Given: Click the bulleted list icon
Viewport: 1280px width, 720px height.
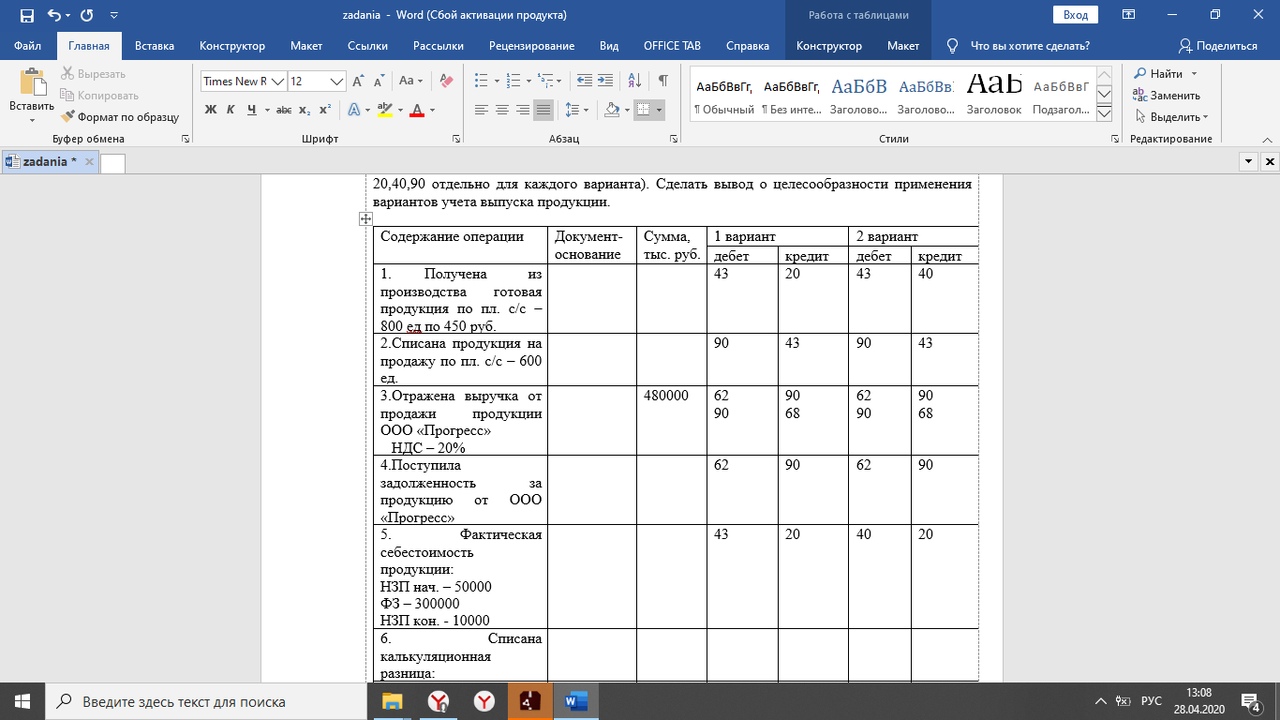Looking at the screenshot, I should point(481,81).
